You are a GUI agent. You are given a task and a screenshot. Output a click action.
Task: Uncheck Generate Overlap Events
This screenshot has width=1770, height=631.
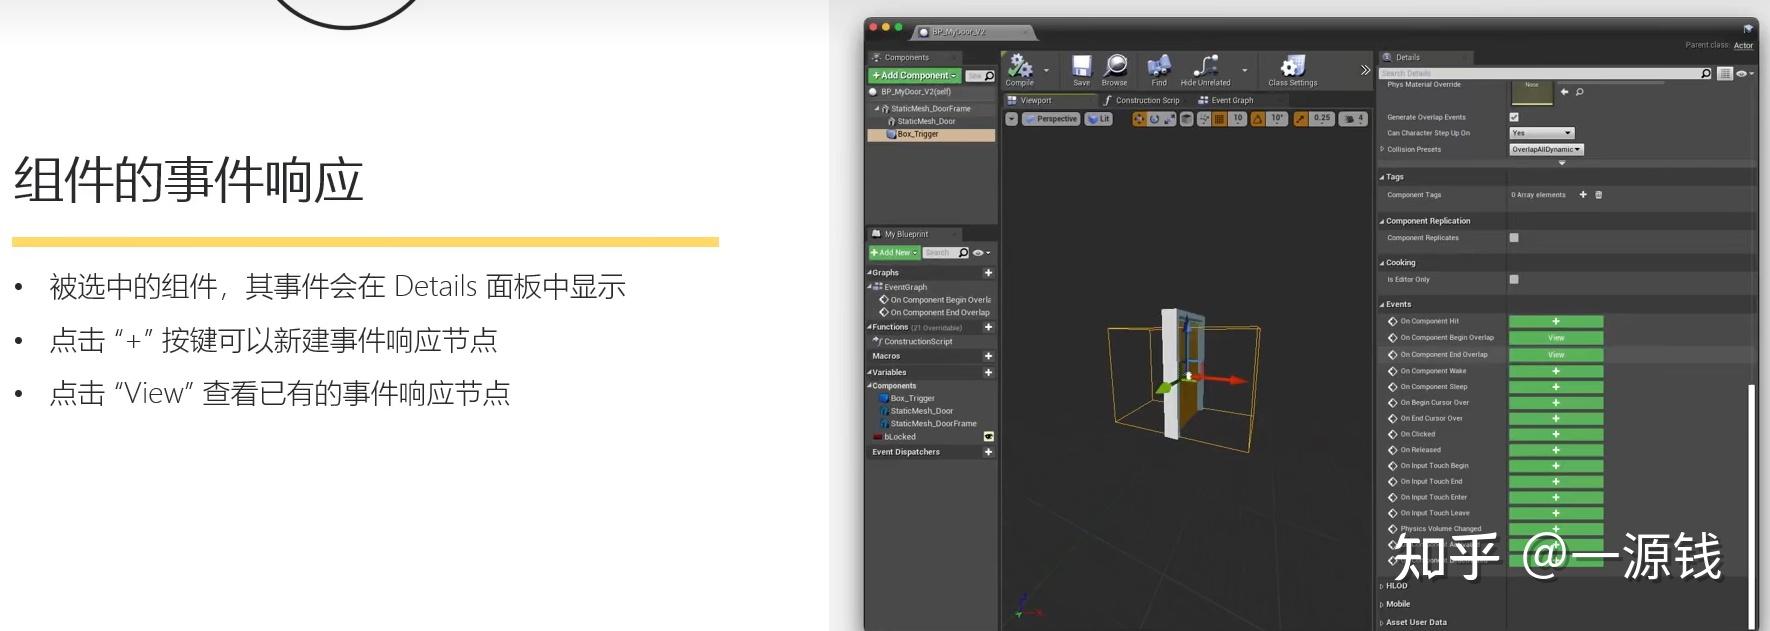pyautogui.click(x=1514, y=117)
